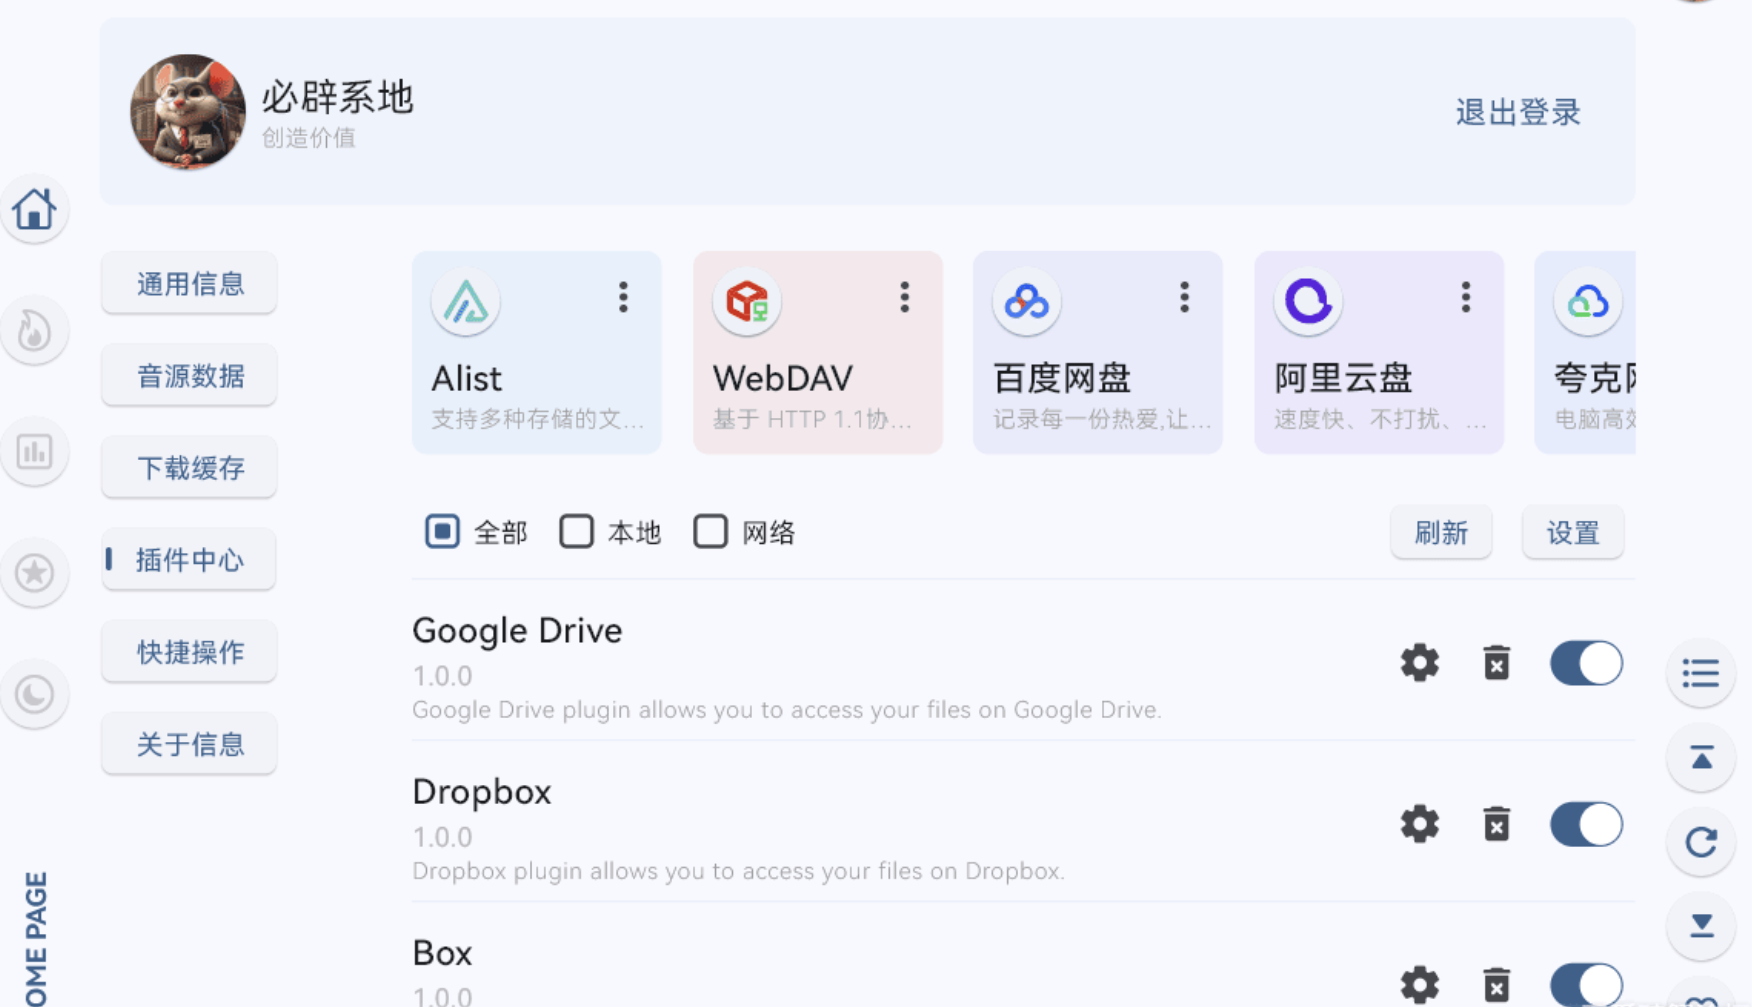Delete the Dropbox plugin via trash icon
The width and height of the screenshot is (1752, 1007).
click(x=1496, y=824)
